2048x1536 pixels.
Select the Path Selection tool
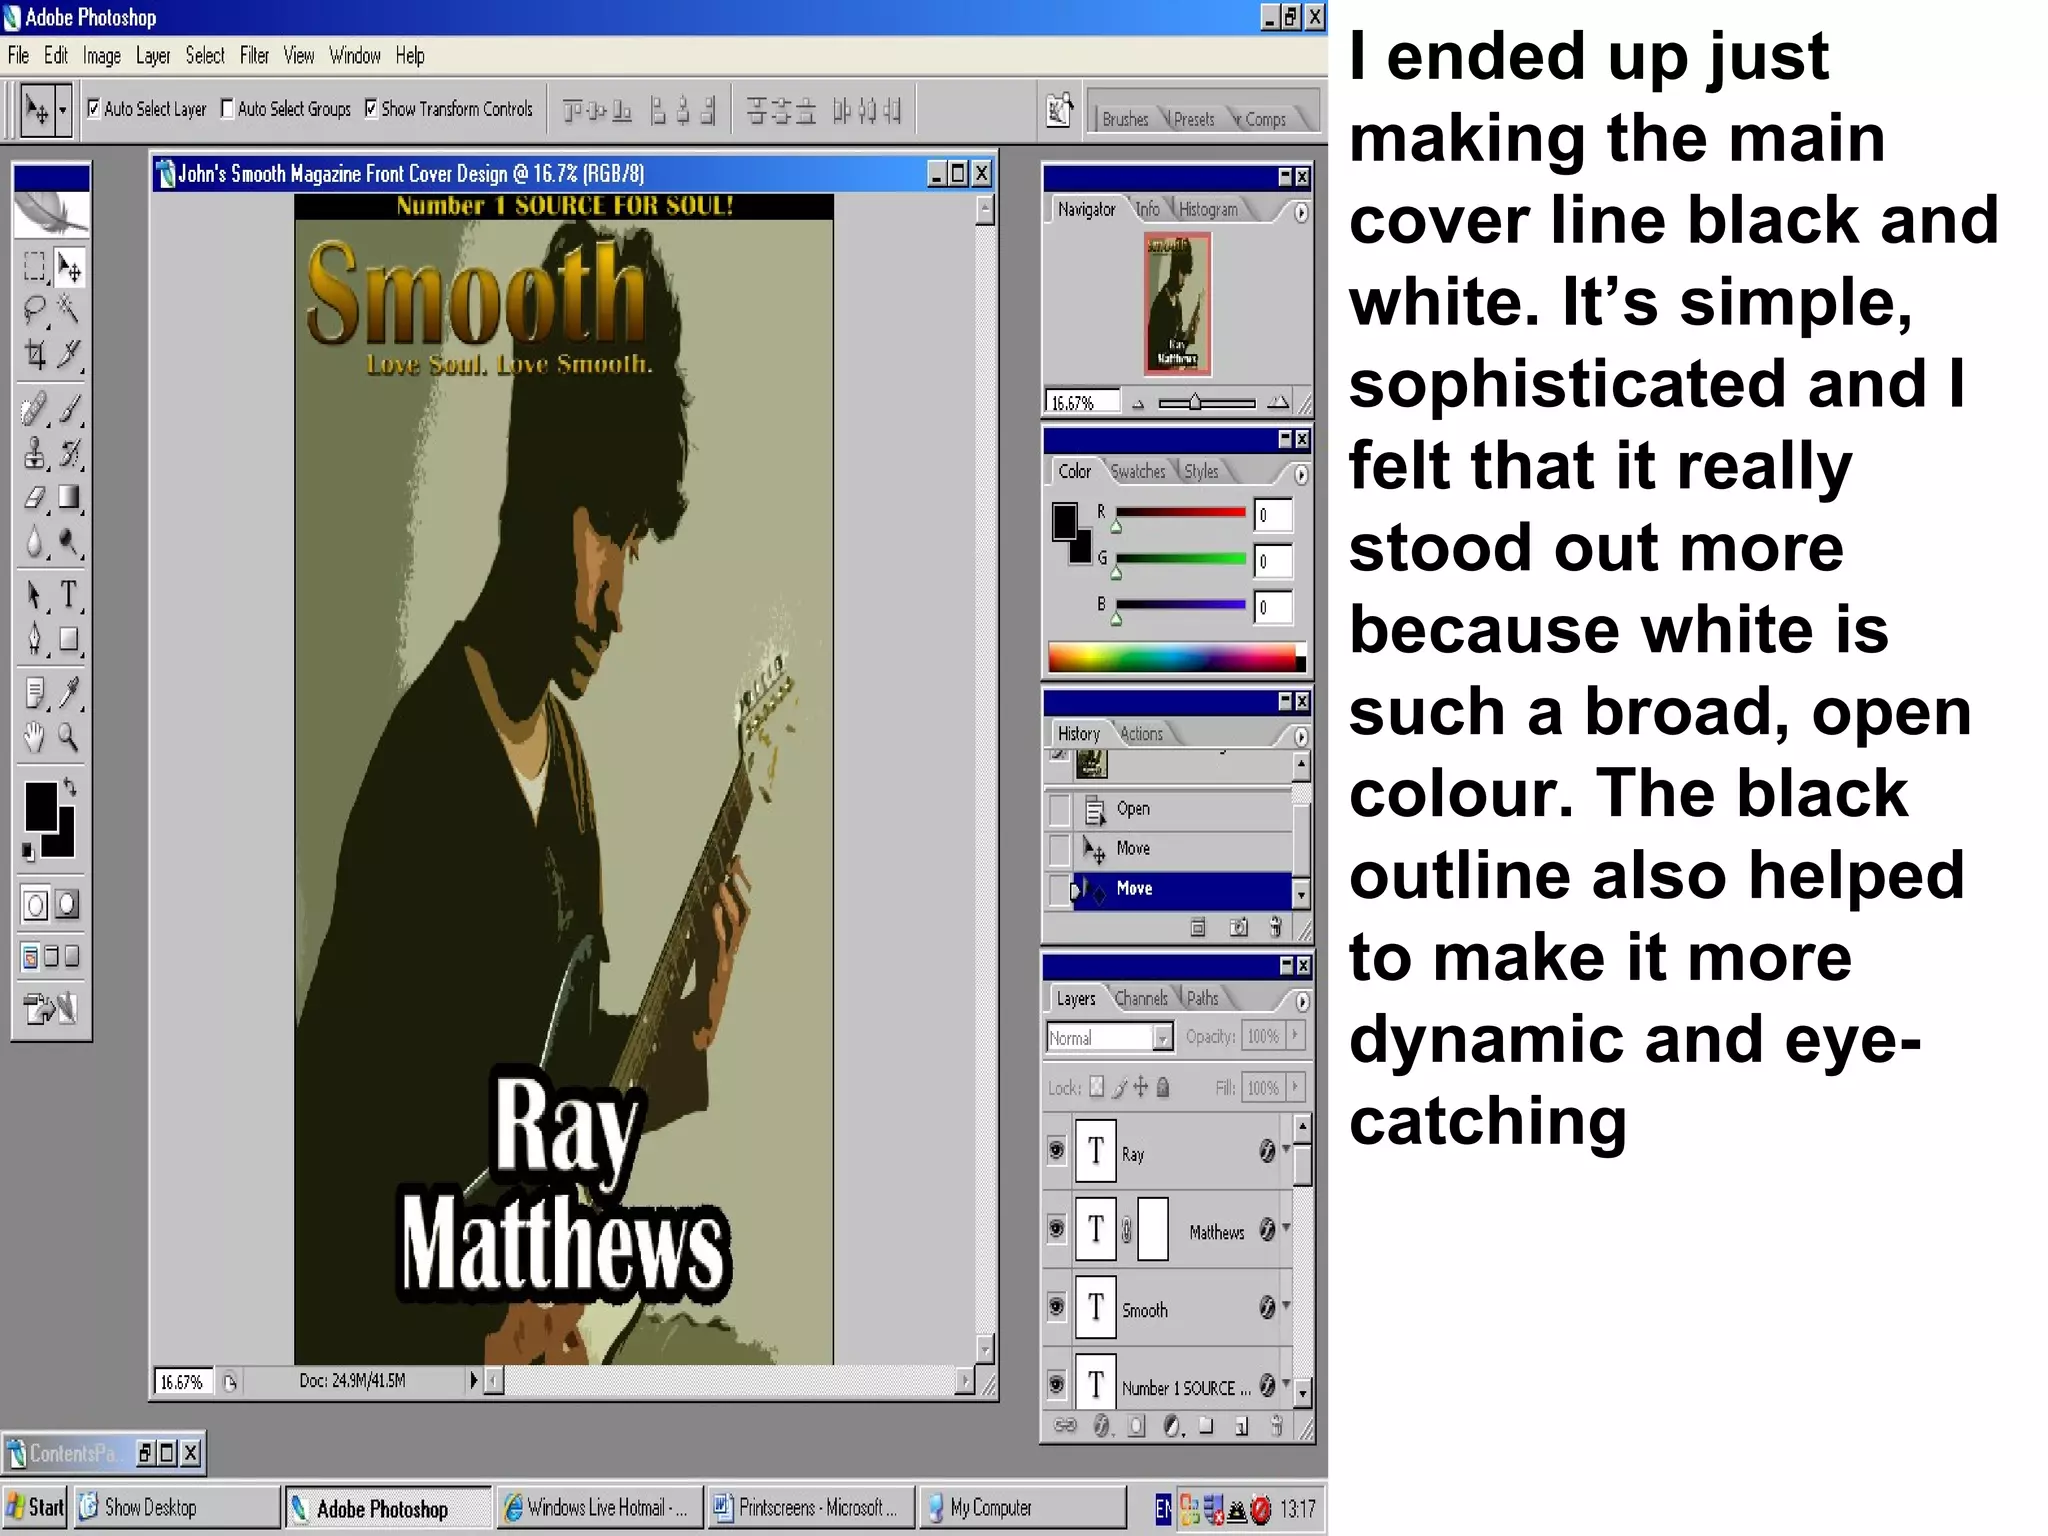[34, 595]
